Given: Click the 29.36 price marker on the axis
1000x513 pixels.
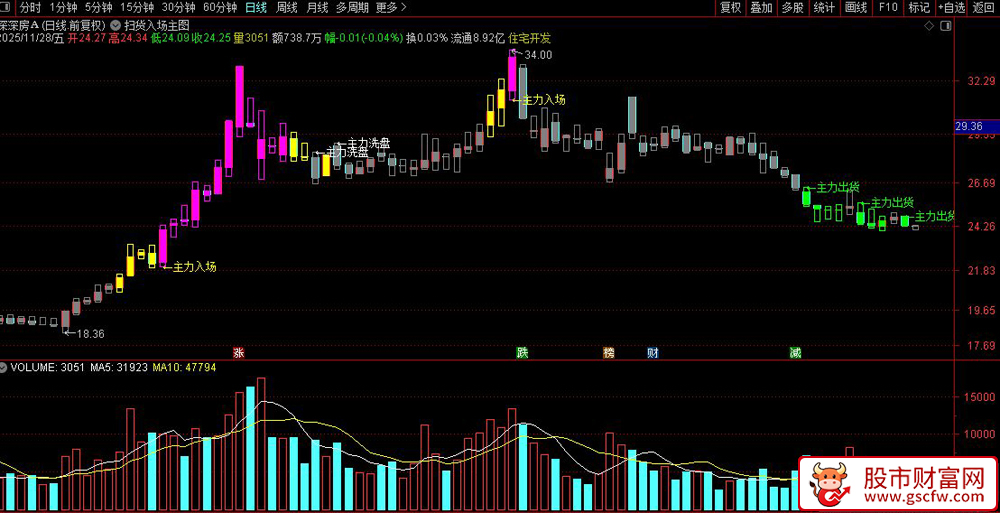Looking at the screenshot, I should [976, 126].
